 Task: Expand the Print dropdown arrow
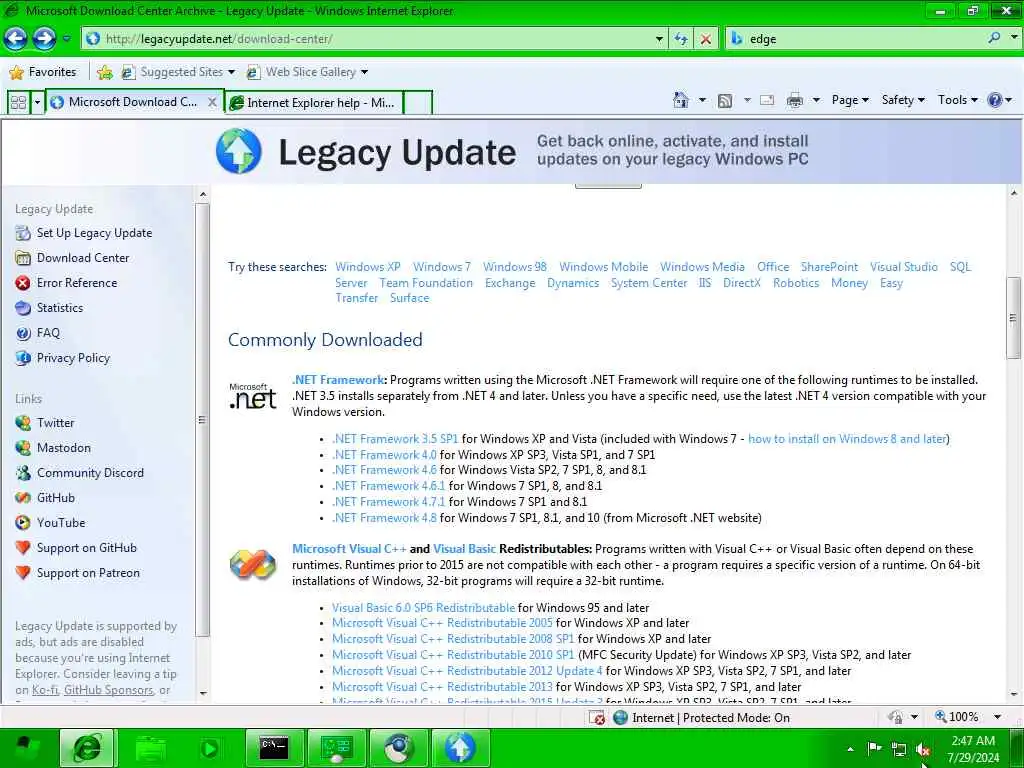tap(816, 100)
